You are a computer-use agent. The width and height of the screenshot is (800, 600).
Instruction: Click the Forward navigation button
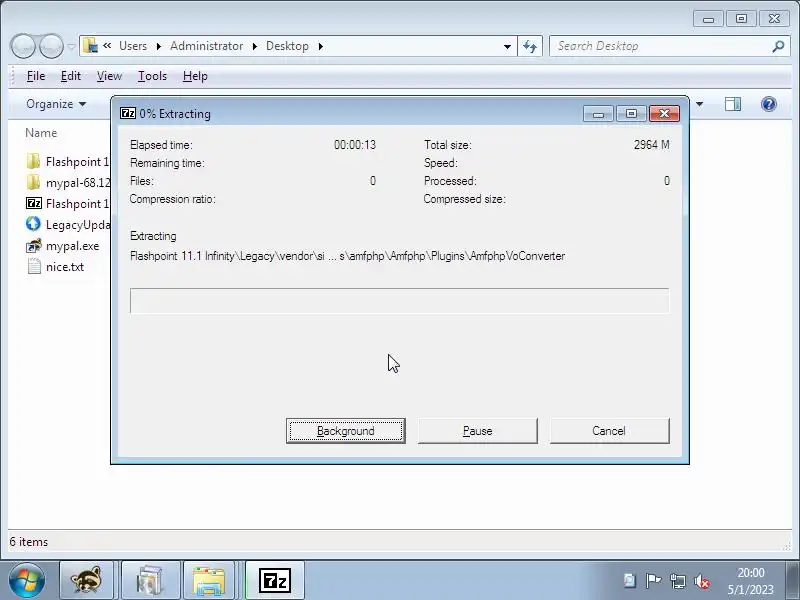(51, 46)
